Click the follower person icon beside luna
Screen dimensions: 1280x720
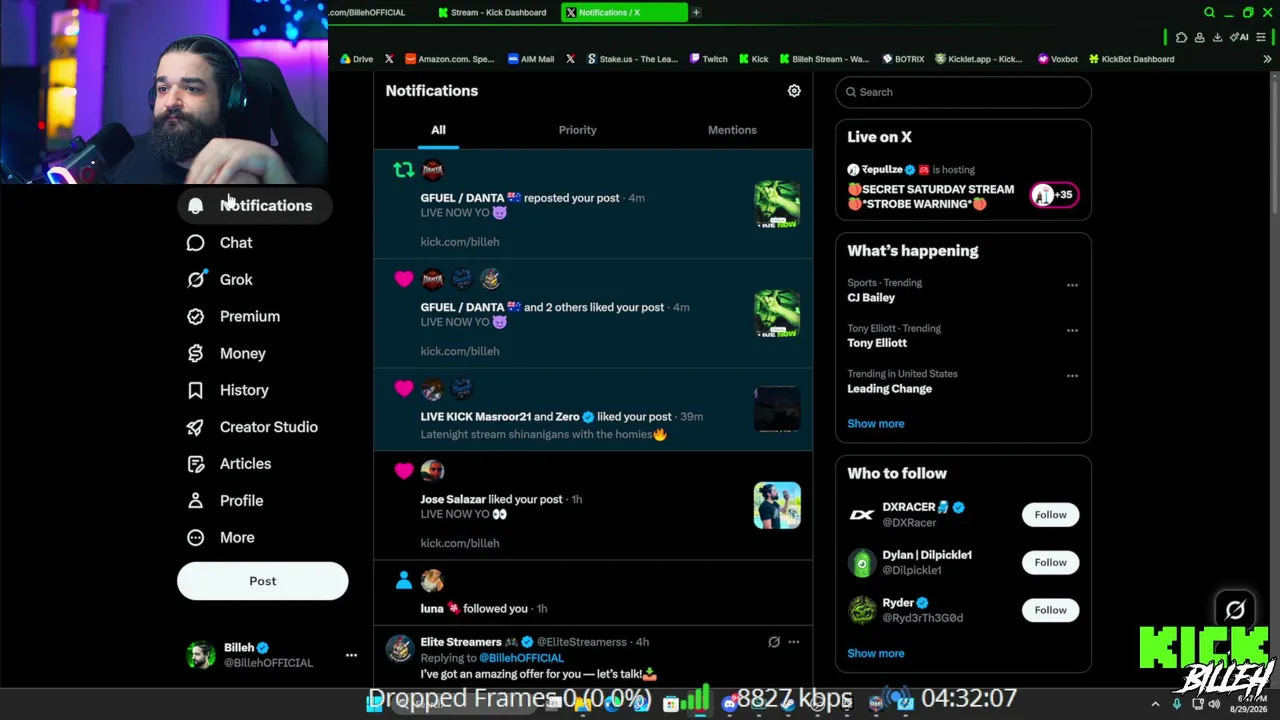point(403,580)
